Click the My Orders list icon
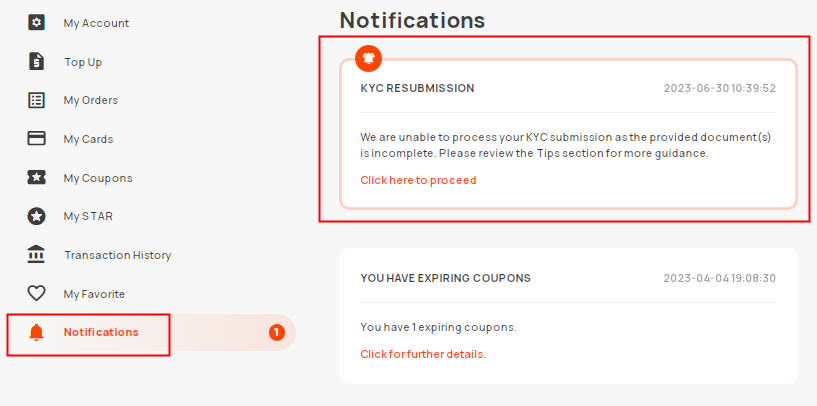Image resolution: width=817 pixels, height=406 pixels. (x=36, y=100)
